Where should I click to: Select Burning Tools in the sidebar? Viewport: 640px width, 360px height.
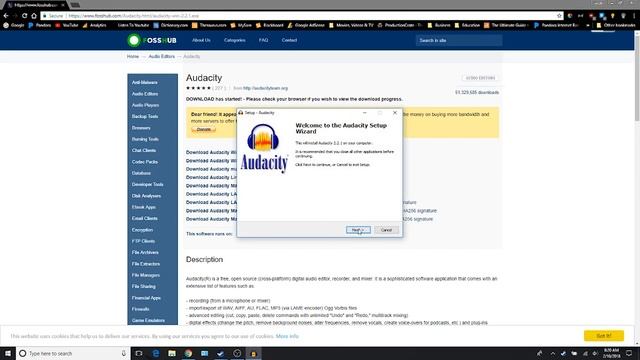[145, 139]
